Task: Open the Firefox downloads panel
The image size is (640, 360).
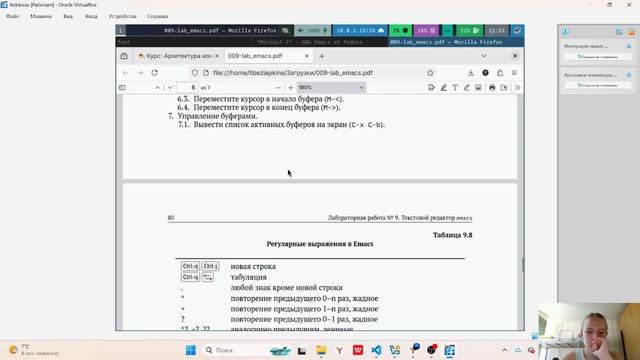Action: pyautogui.click(x=471, y=73)
